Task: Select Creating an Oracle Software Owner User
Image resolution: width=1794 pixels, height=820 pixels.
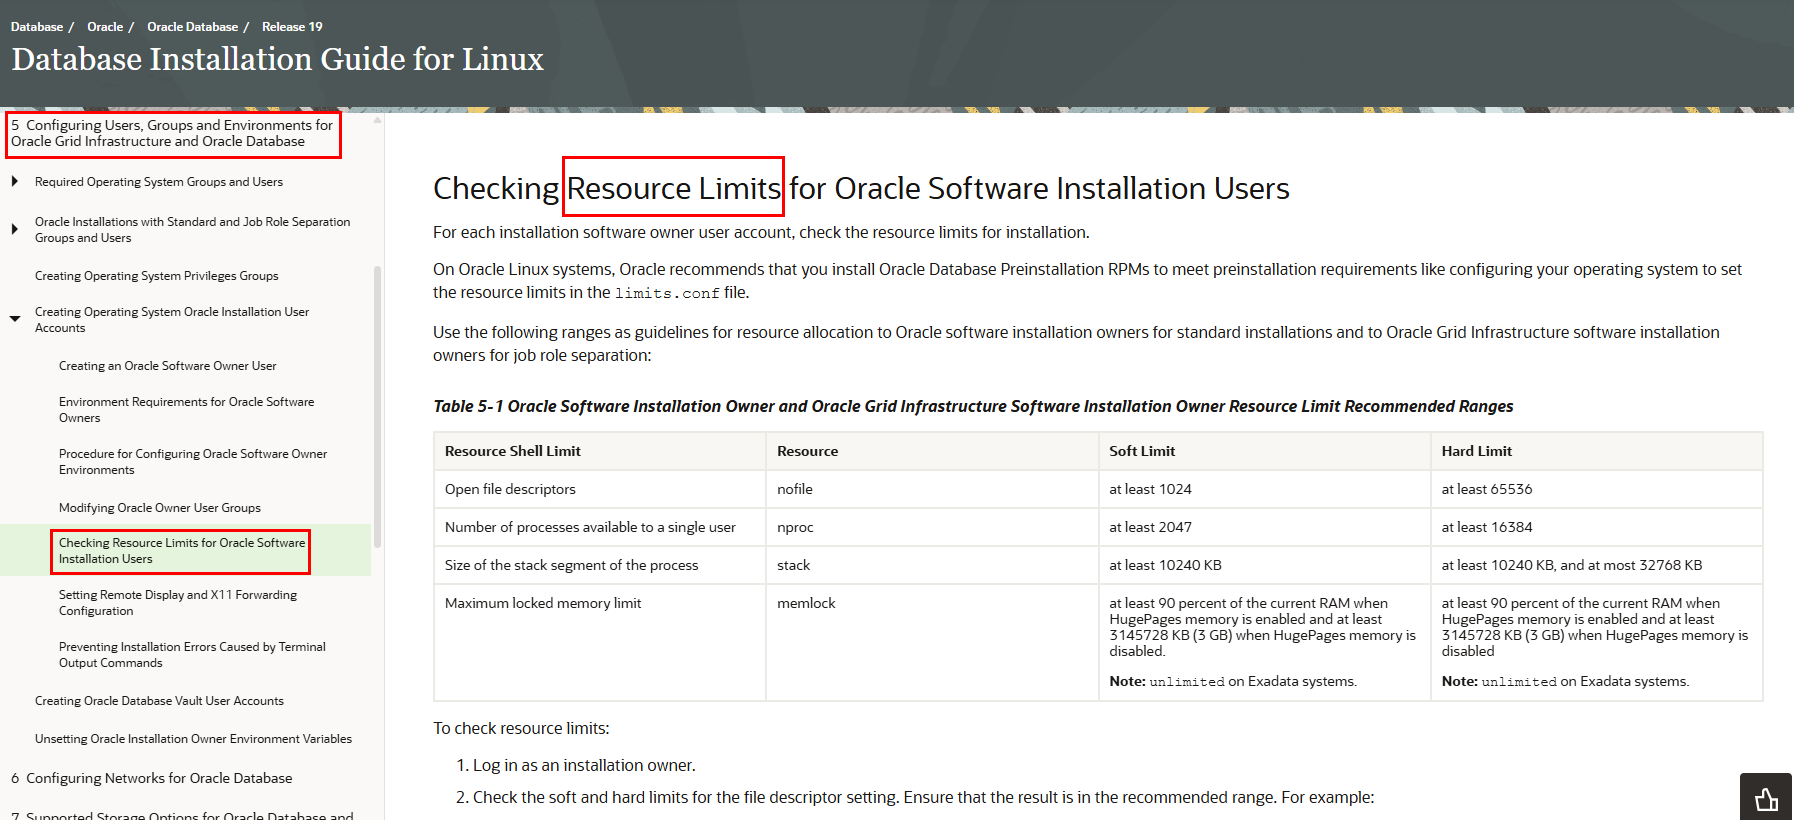Action: pos(168,366)
